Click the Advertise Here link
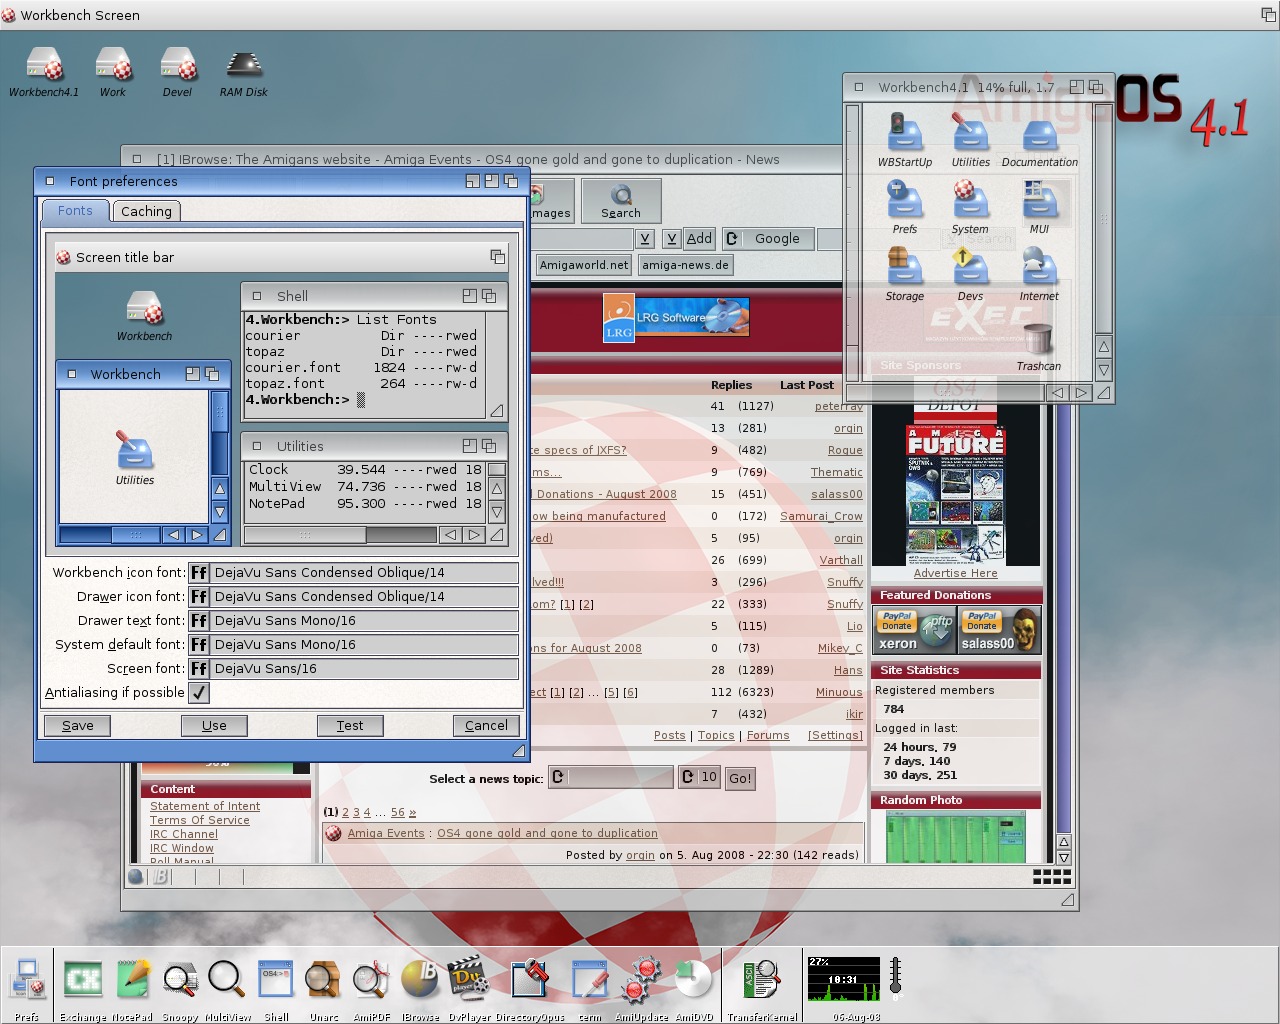The width and height of the screenshot is (1280, 1024). tap(955, 573)
